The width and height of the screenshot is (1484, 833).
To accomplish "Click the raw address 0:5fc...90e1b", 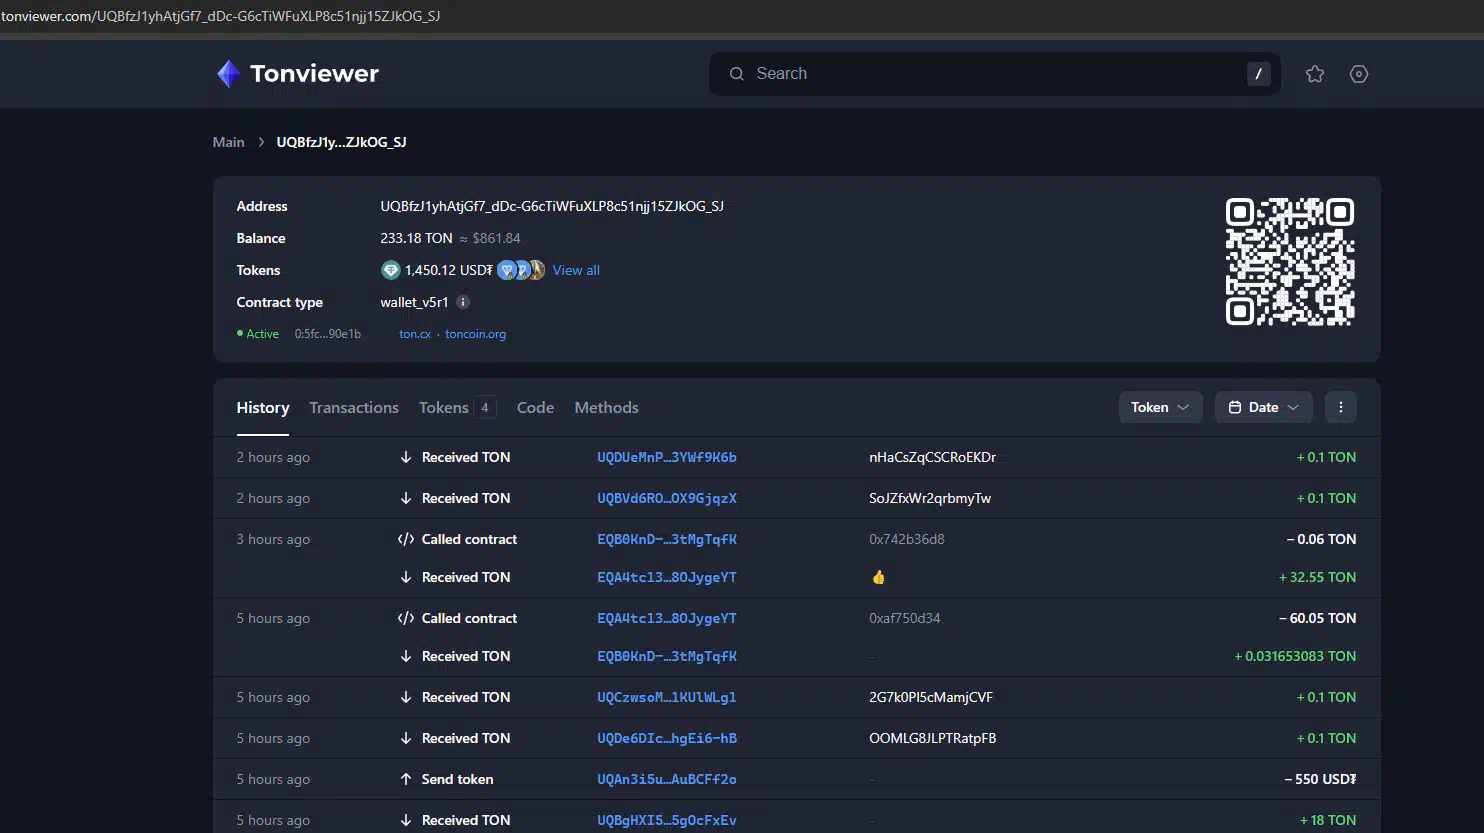I will pyautogui.click(x=328, y=334).
